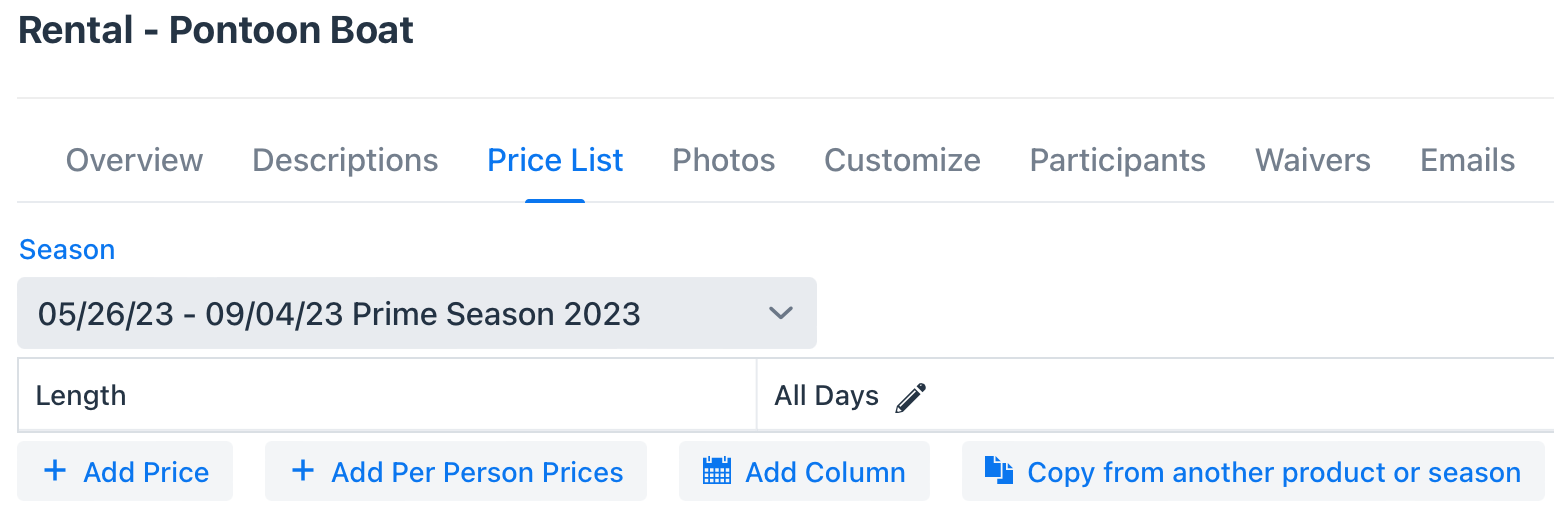Click the All Days column header text

pyautogui.click(x=826, y=396)
